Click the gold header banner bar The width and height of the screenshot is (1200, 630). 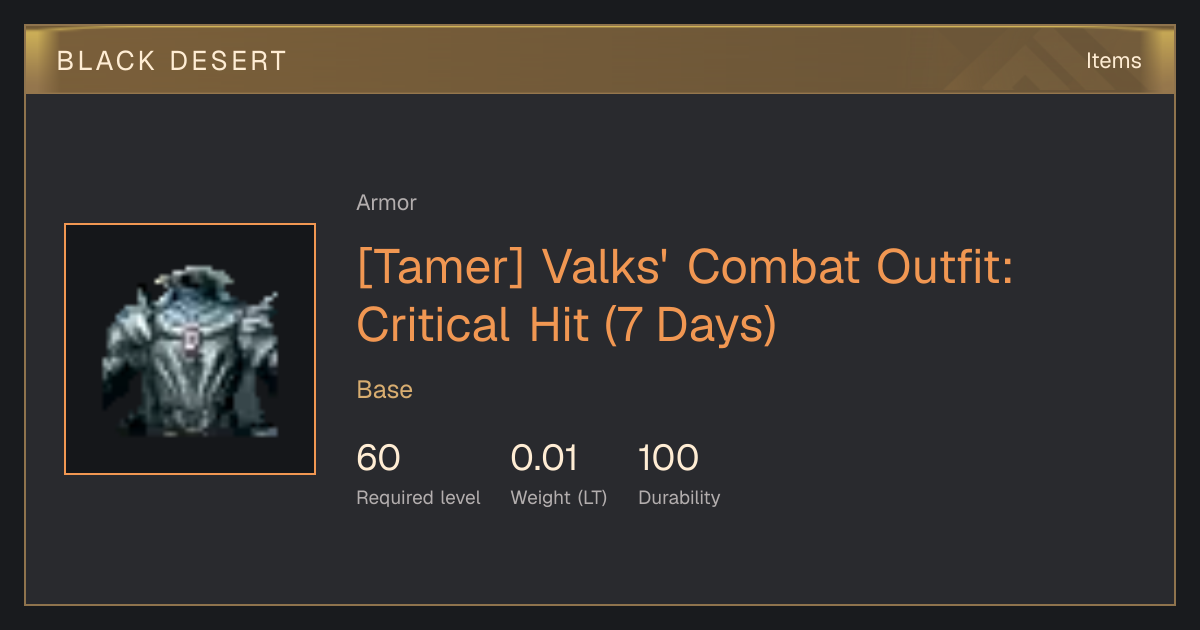point(600,60)
